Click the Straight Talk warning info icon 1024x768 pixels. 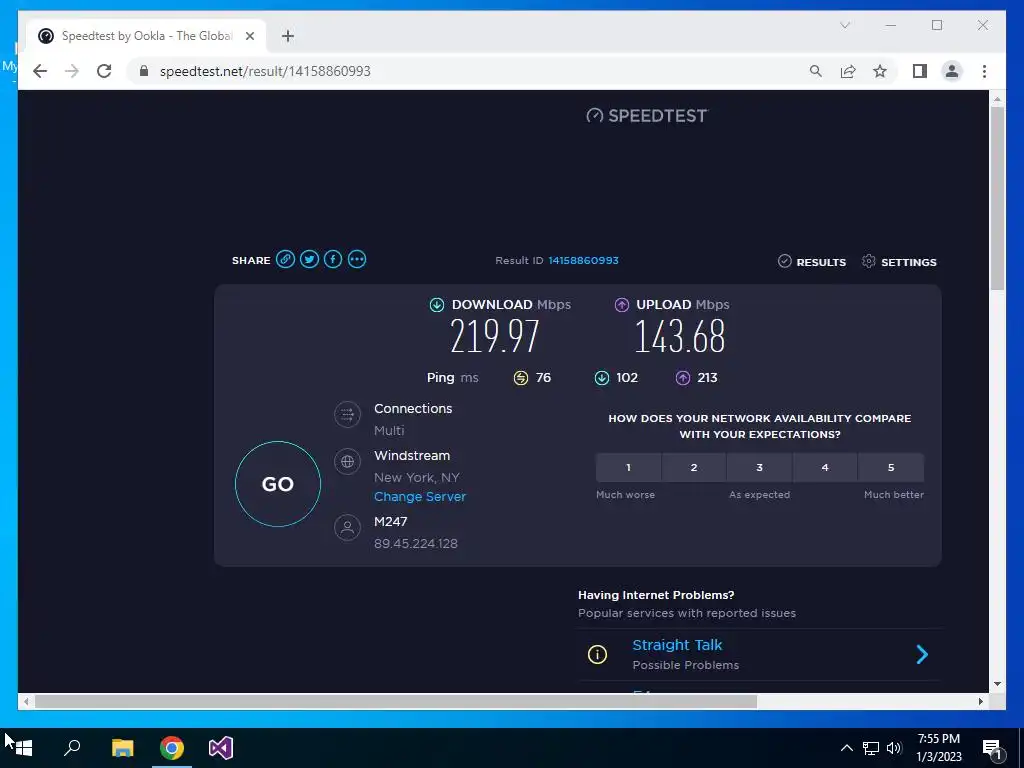pos(597,654)
